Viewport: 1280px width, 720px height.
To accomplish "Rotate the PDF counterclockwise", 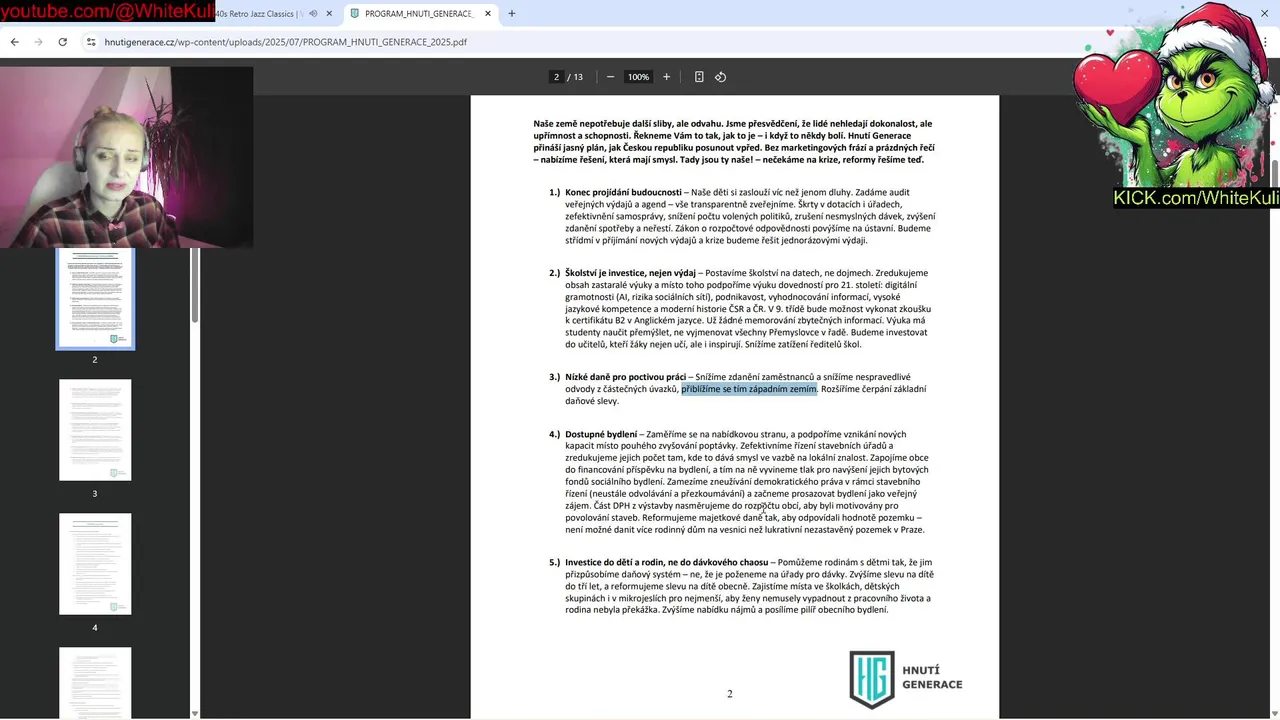I will (x=720, y=77).
